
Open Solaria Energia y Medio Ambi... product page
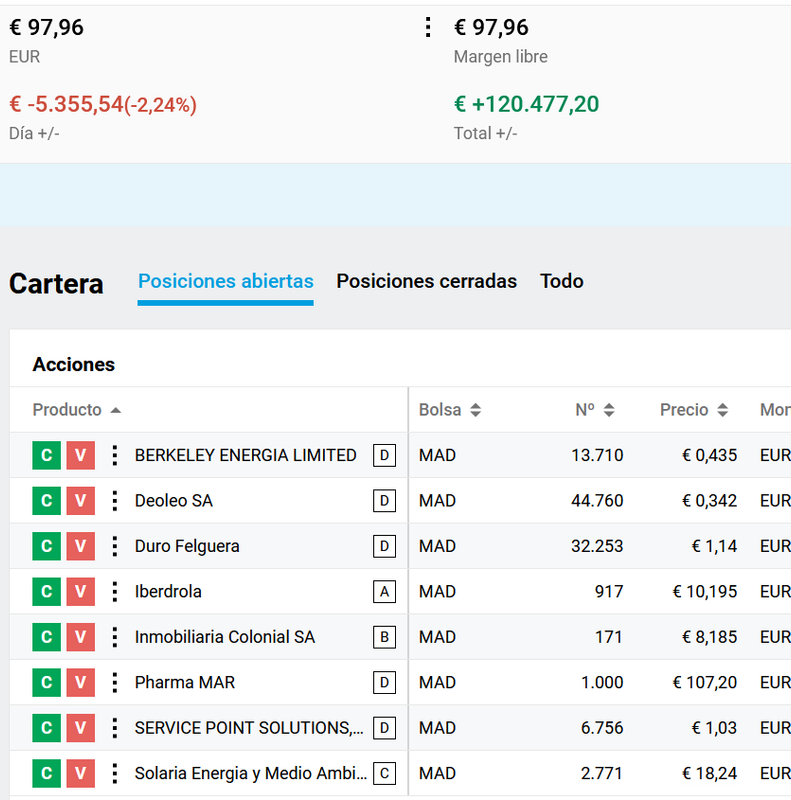[x=251, y=773]
